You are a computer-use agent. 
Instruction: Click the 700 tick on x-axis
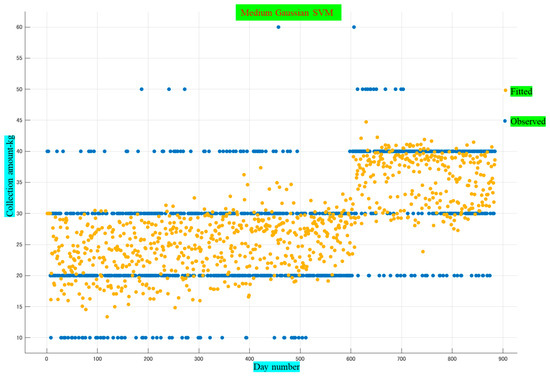pyautogui.click(x=401, y=359)
